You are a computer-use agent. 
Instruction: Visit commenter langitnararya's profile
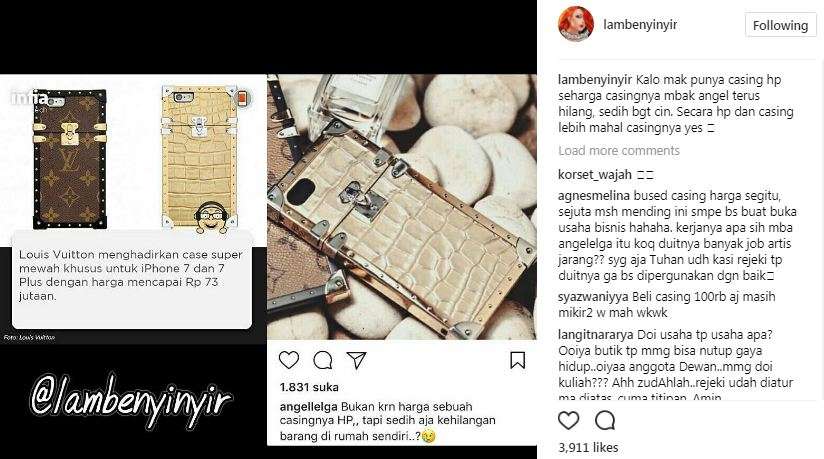point(596,335)
